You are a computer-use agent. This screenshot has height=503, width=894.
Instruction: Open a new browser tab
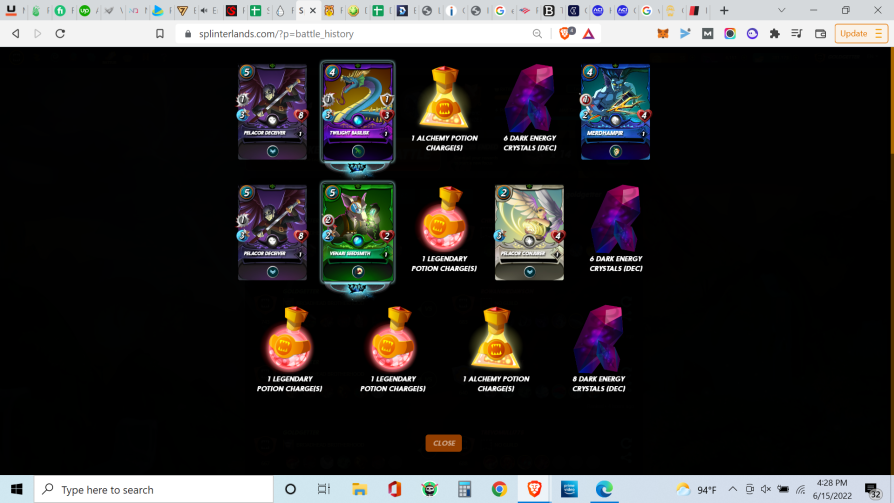pos(724,10)
